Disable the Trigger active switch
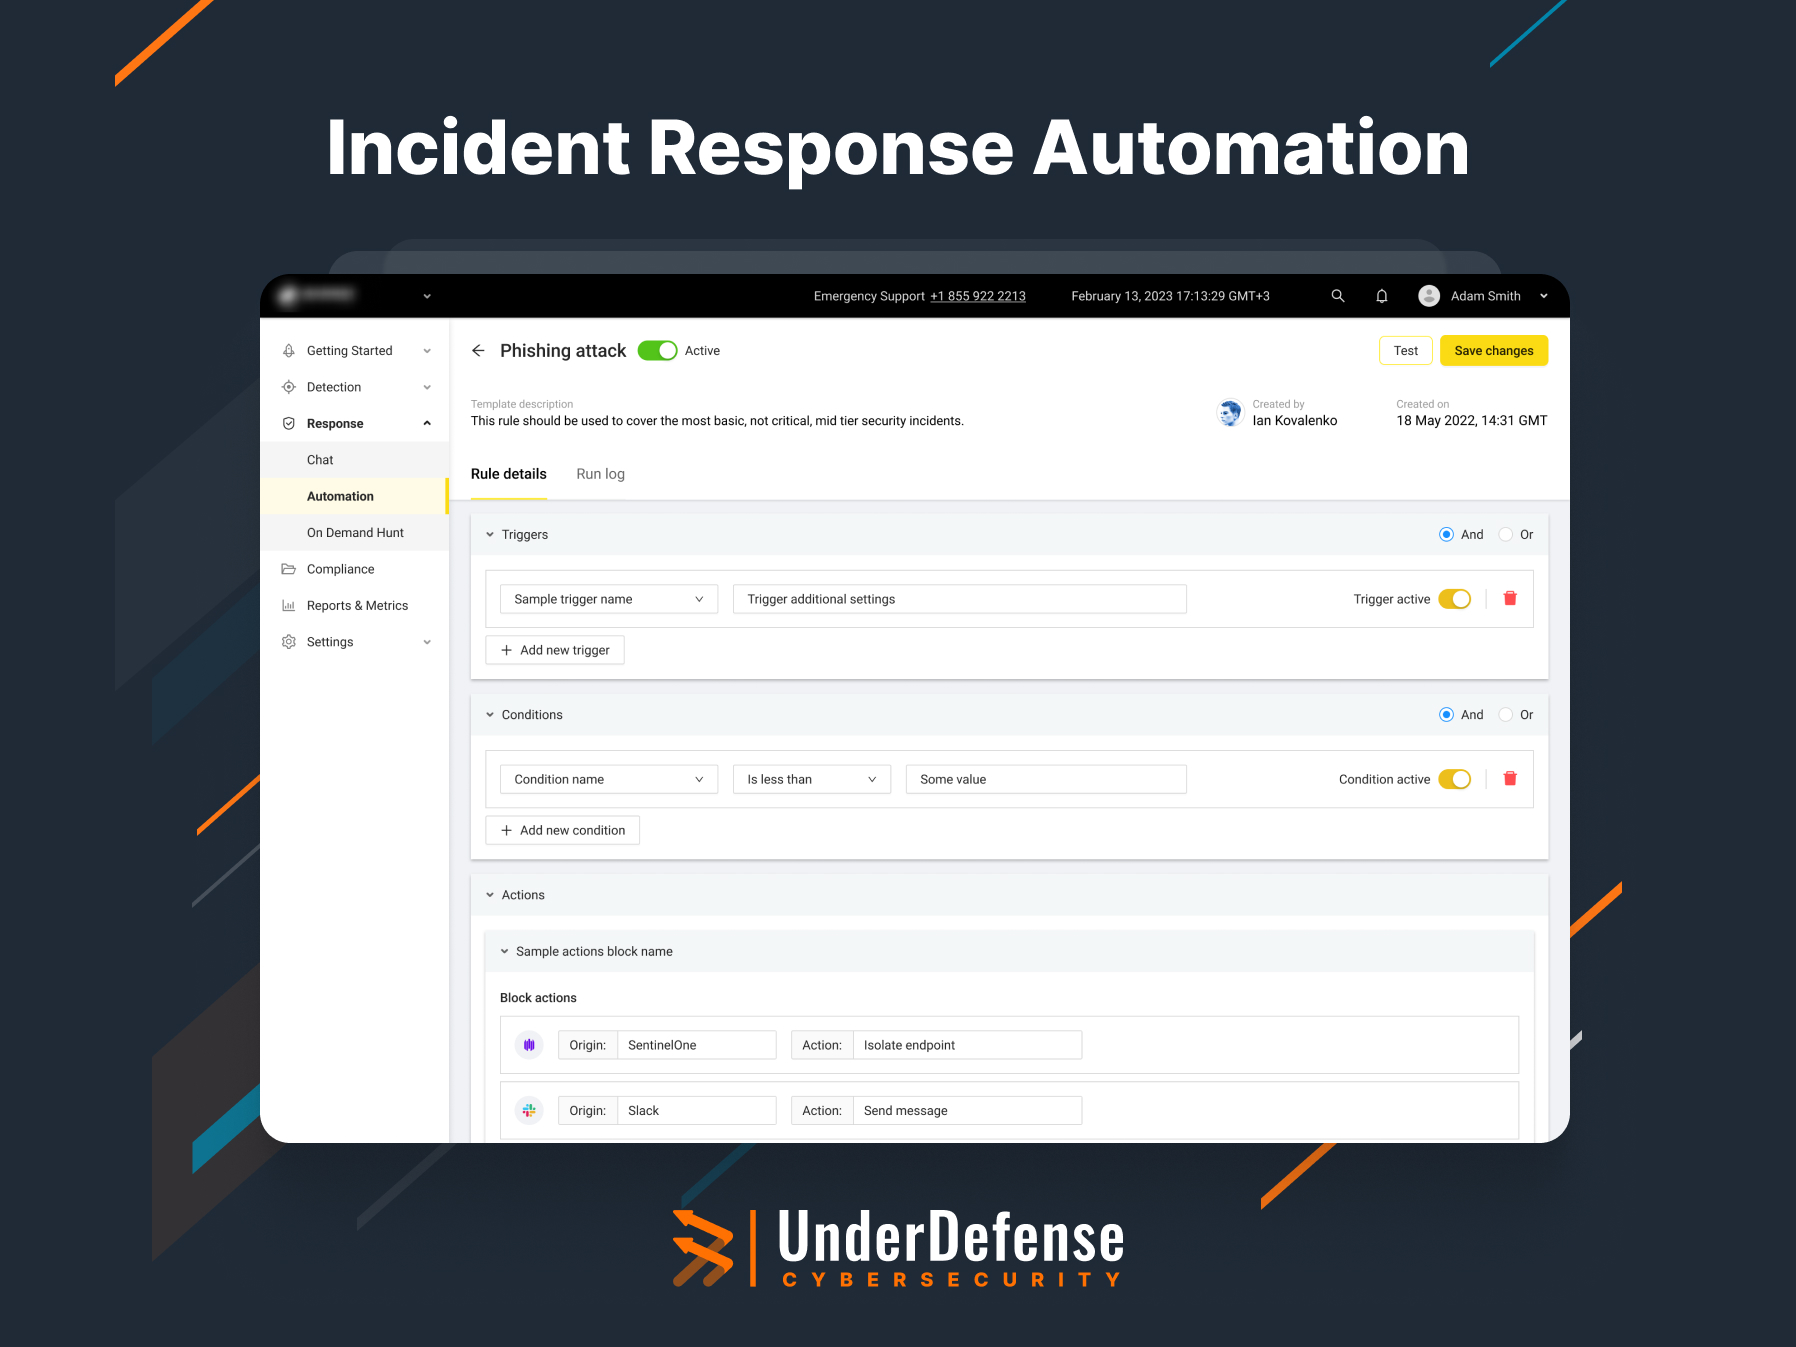Image resolution: width=1796 pixels, height=1347 pixels. point(1455,598)
